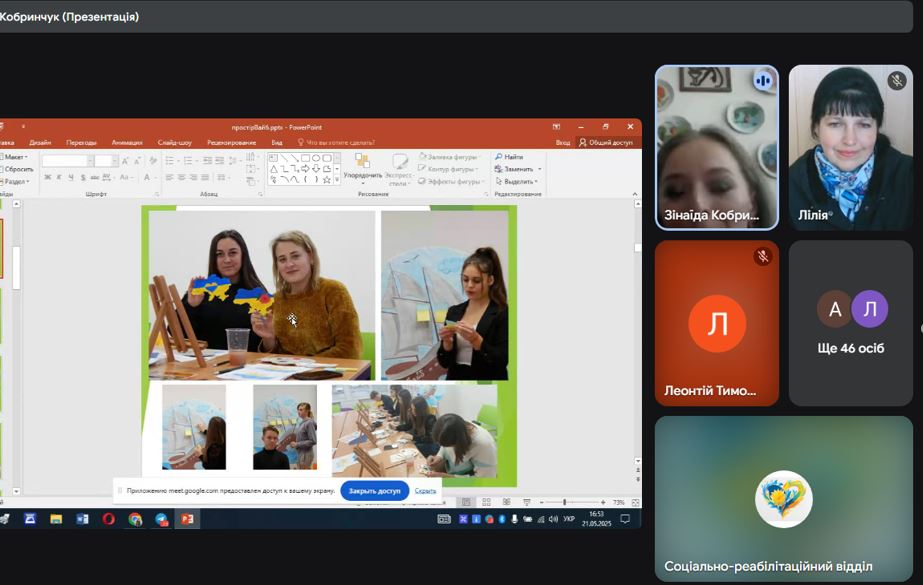Click the Increase Font Size icon
This screenshot has width=923, height=585.
pos(125,161)
